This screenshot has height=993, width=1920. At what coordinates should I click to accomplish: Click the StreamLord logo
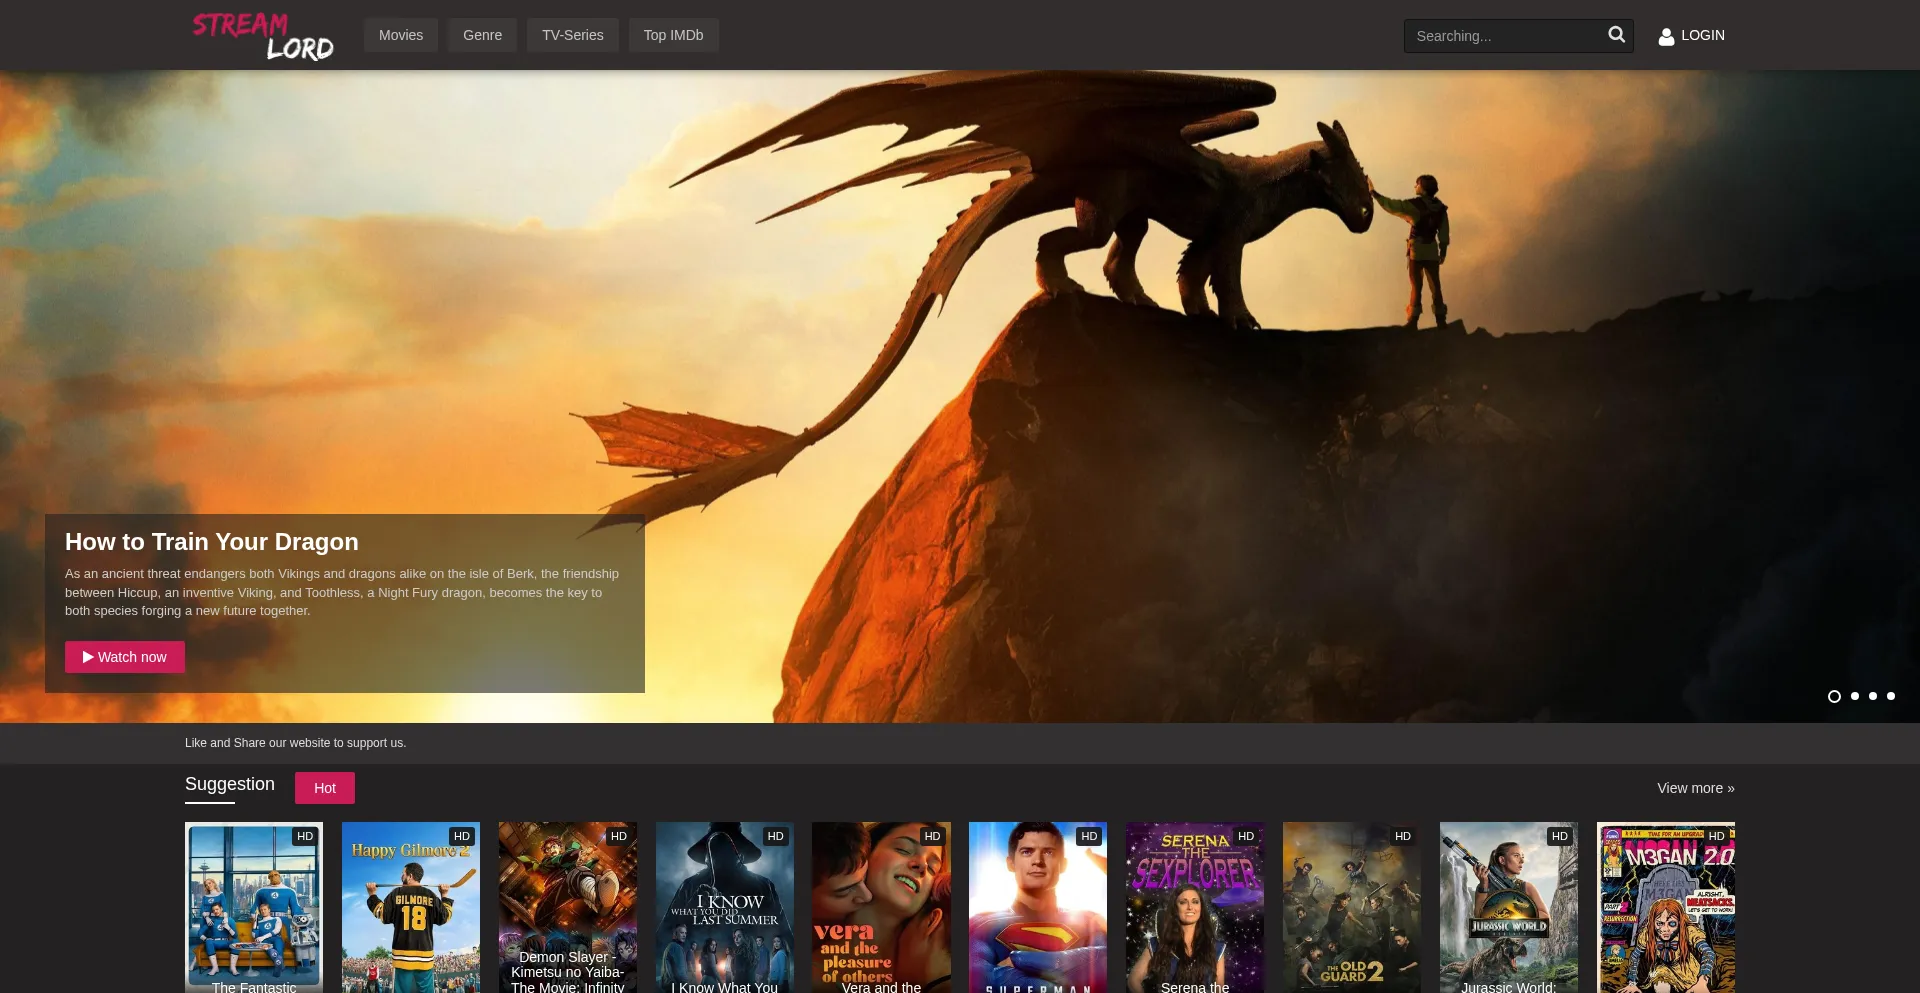pos(262,36)
